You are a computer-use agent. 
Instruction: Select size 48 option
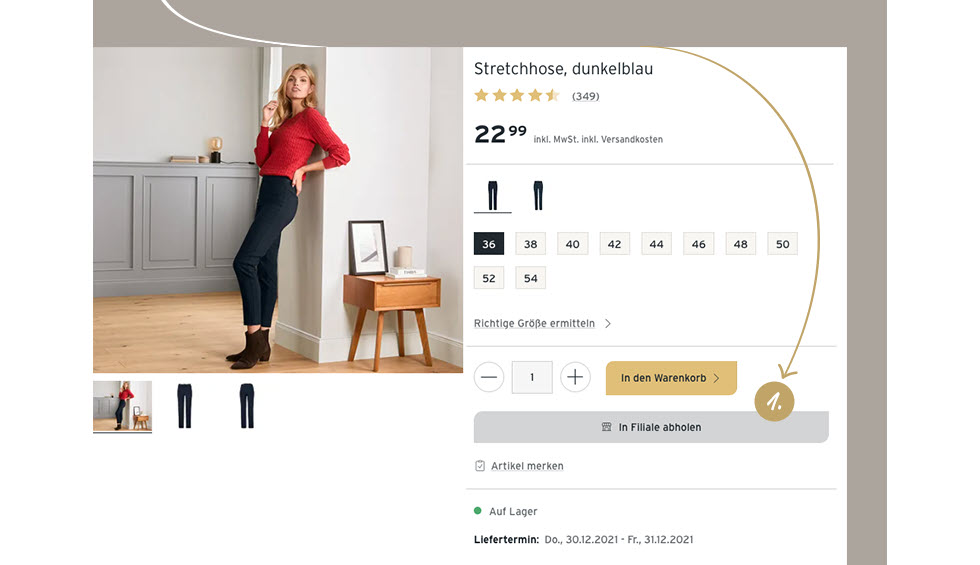click(x=741, y=244)
